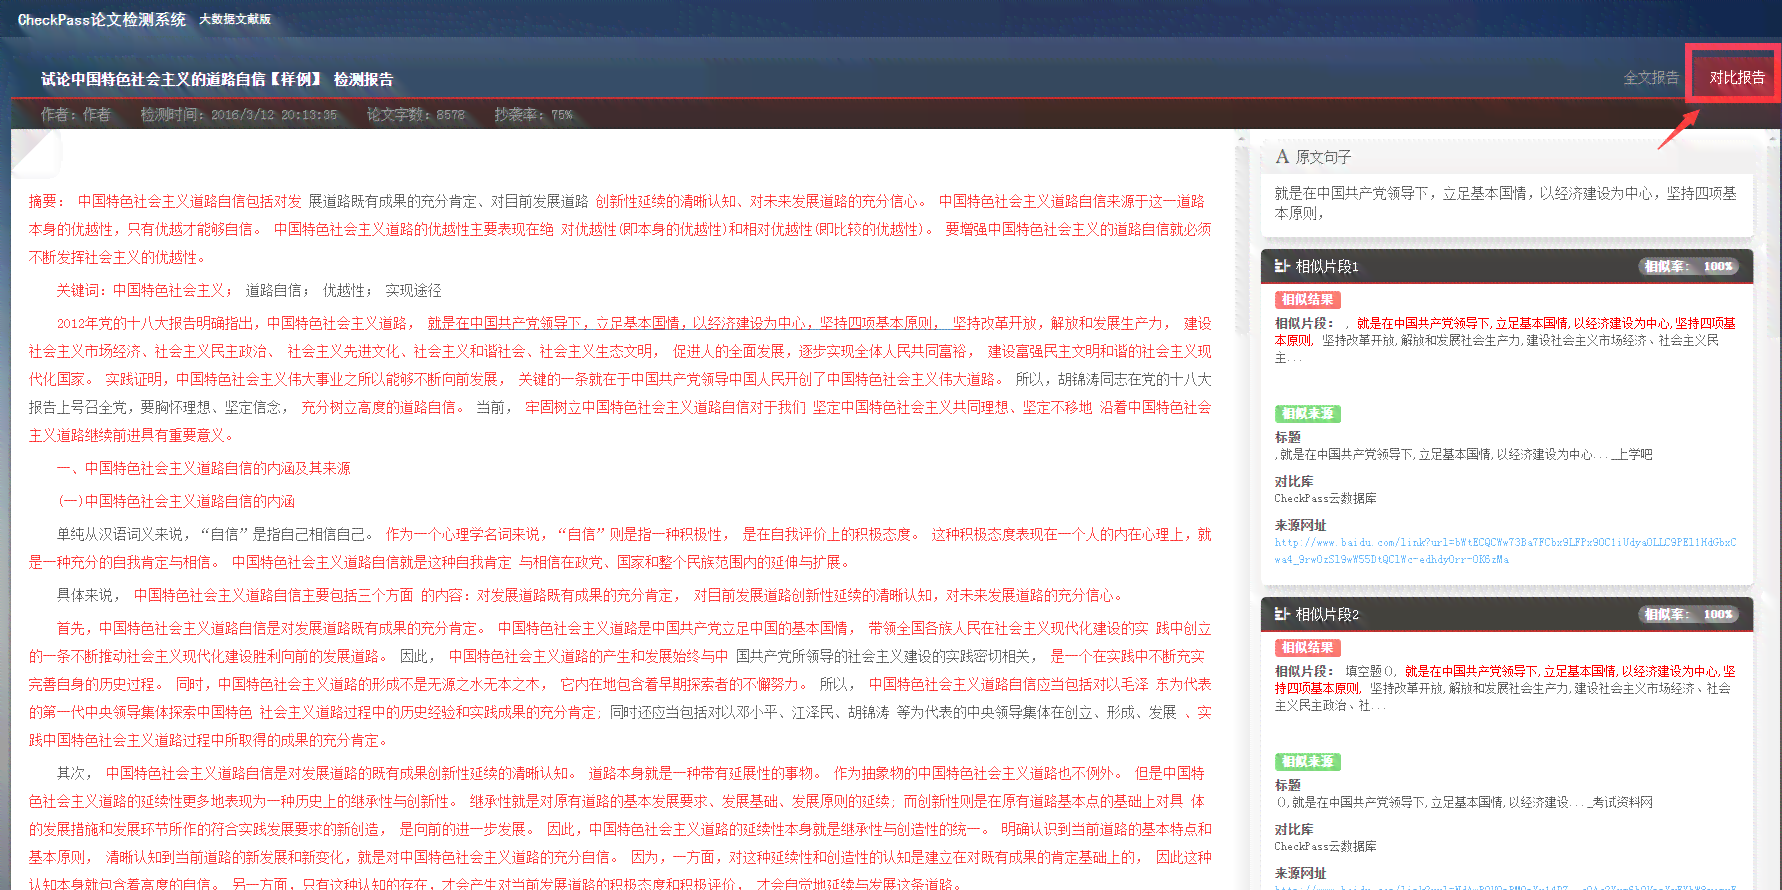Image resolution: width=1782 pixels, height=890 pixels.
Task: Click the 相似来源 label in 相似片段2
Action: click(x=1307, y=761)
